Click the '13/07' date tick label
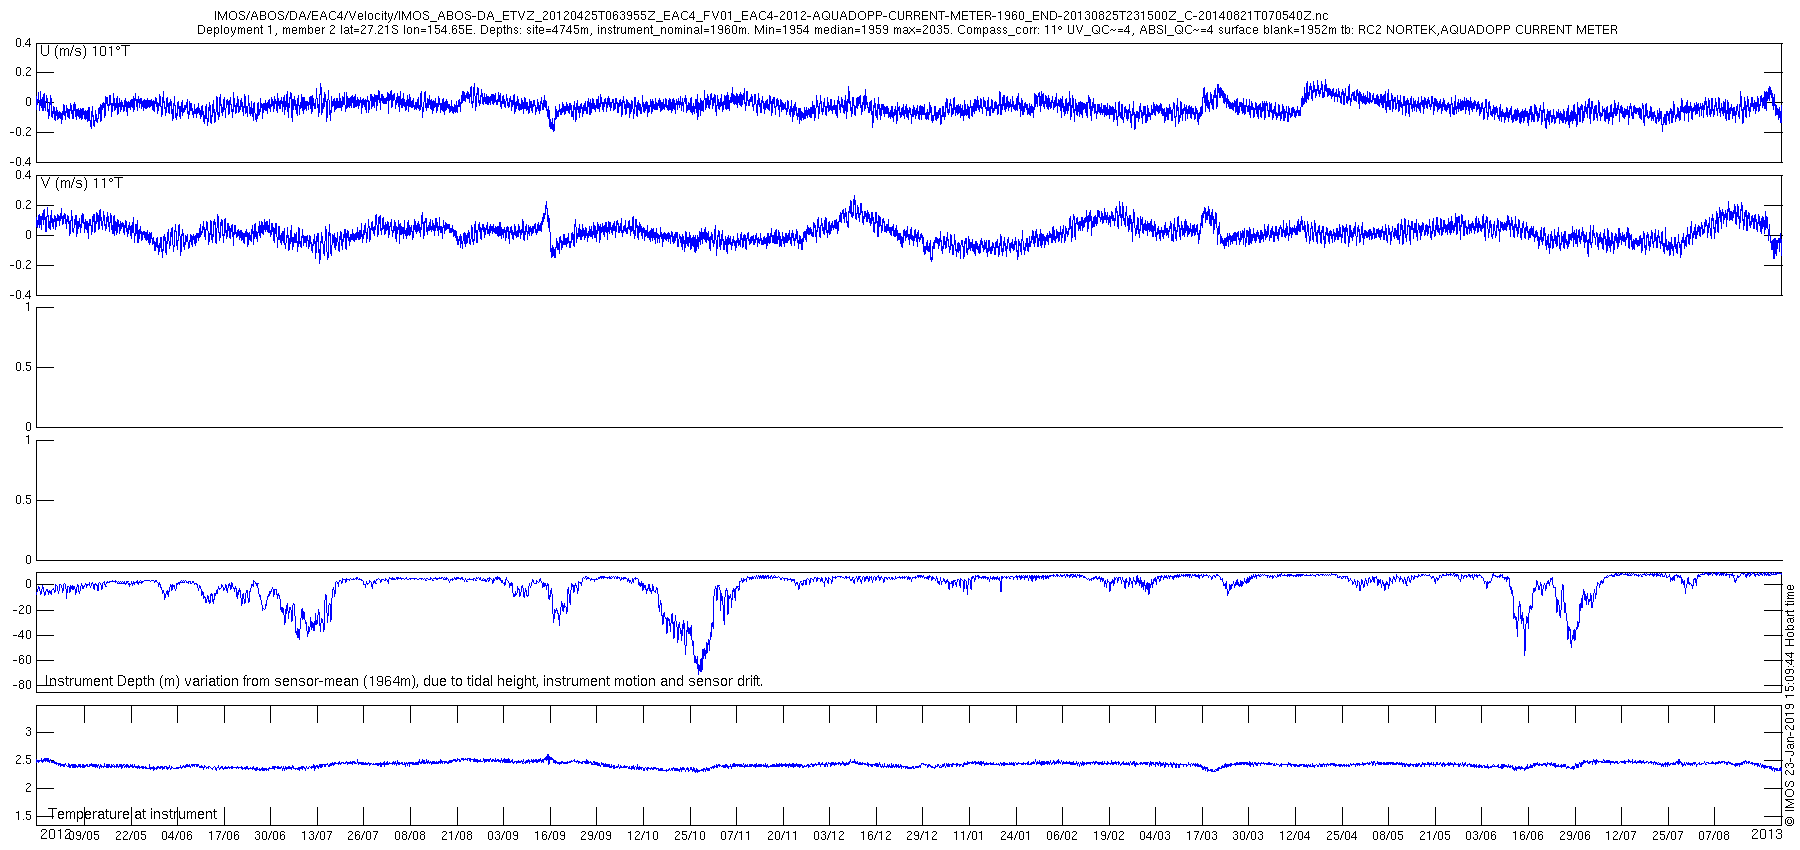 (317, 836)
